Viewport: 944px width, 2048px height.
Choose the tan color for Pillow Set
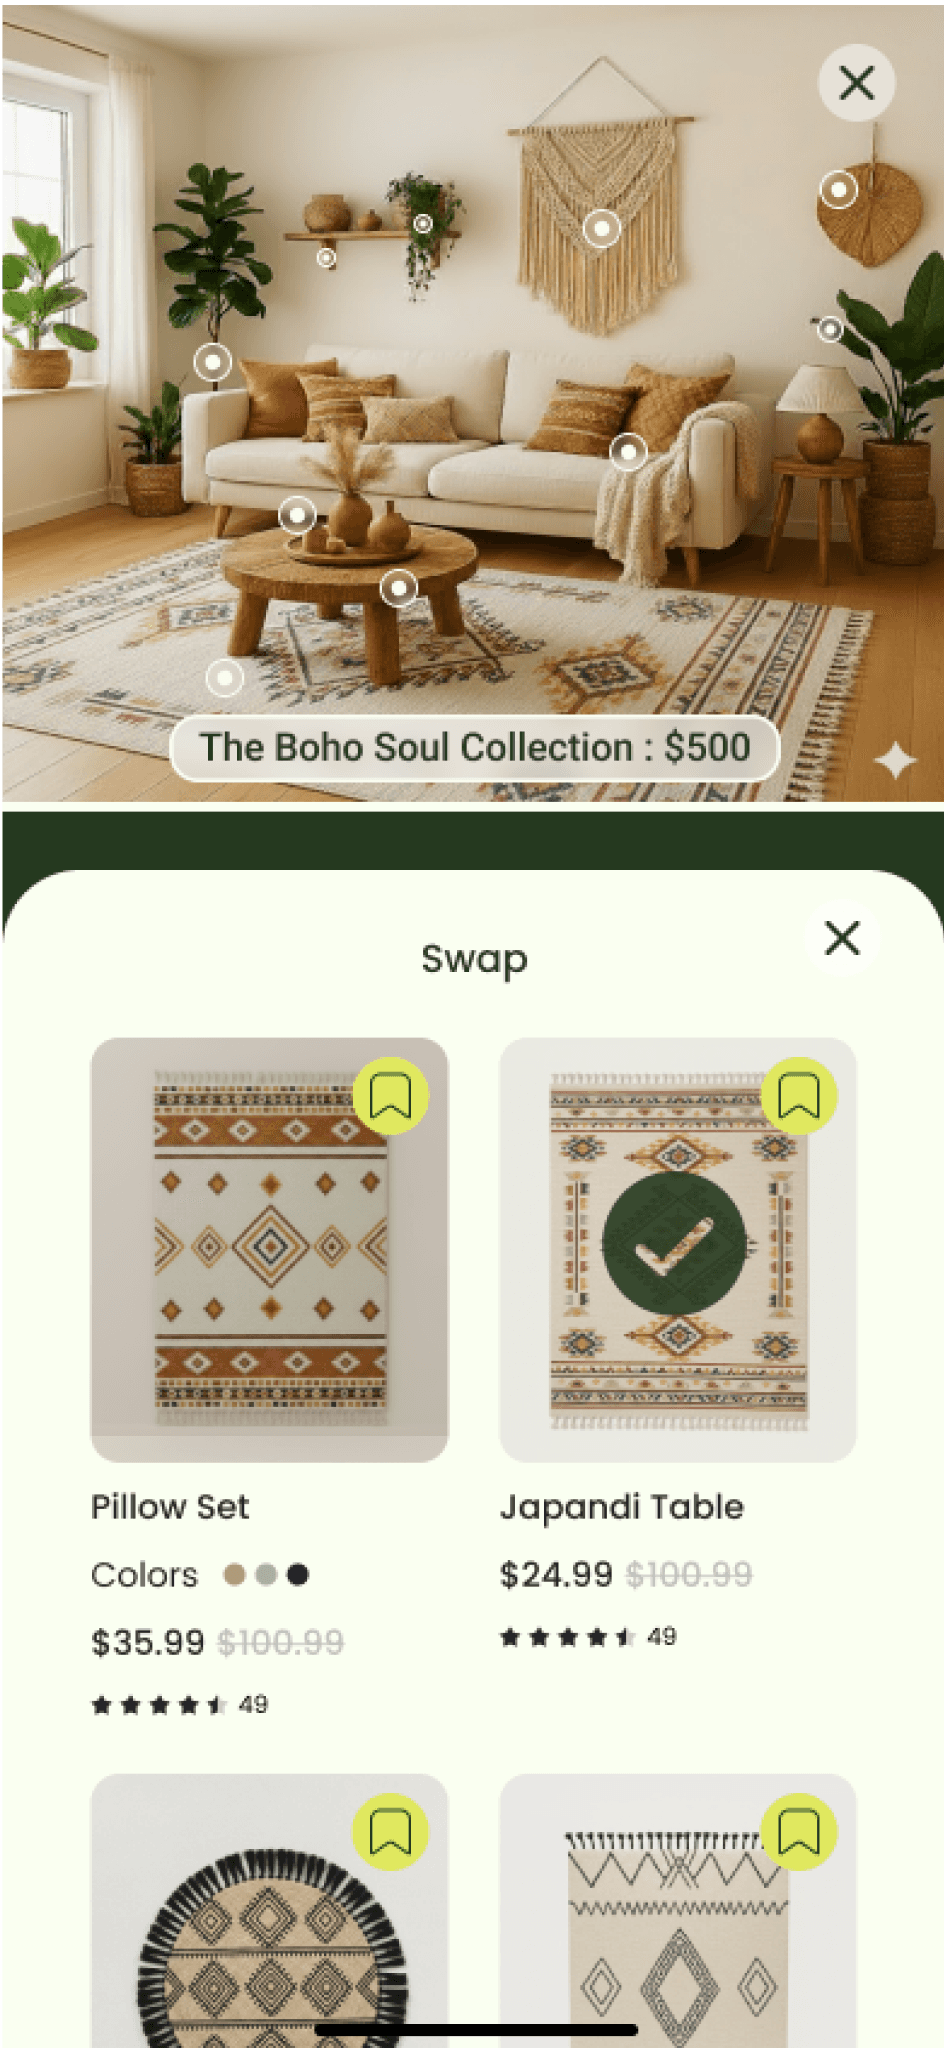click(x=235, y=1575)
